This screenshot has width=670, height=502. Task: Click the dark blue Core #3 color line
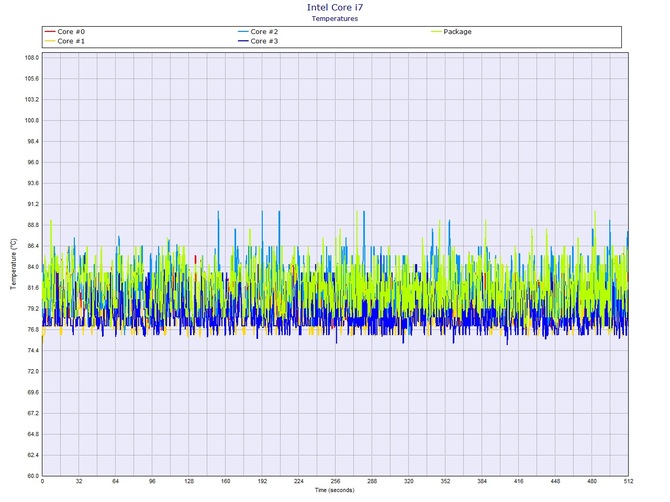coord(243,41)
